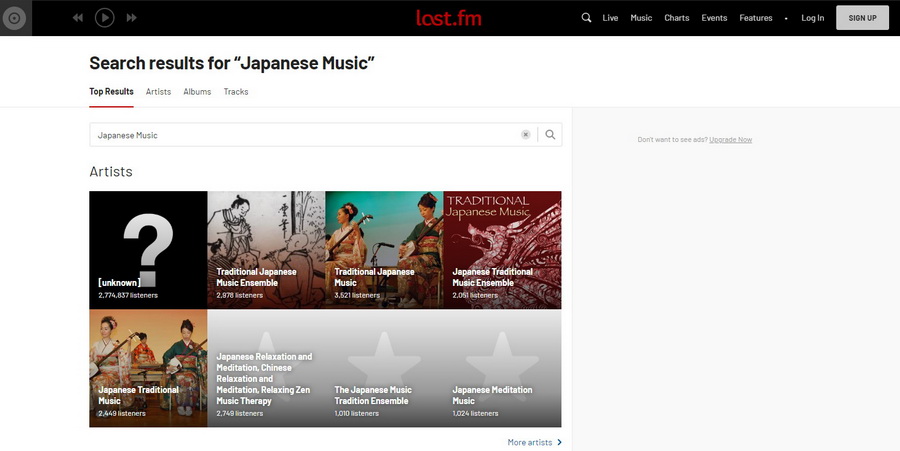Click the play button in the player bar
900x451 pixels.
[x=104, y=17]
